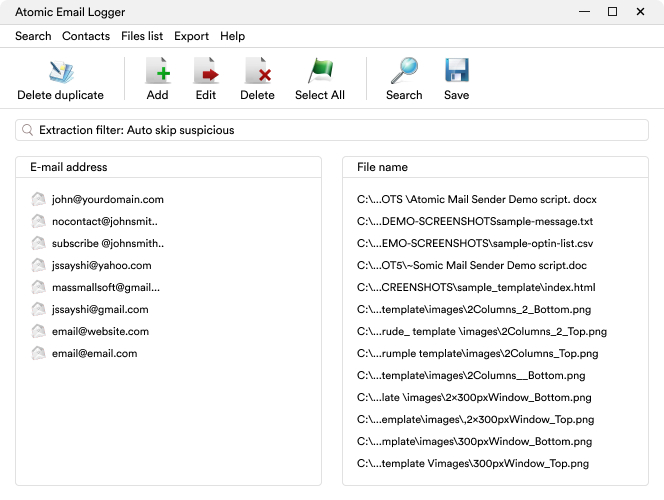Screen dimensions: 664x500
Task: Start search with magnifier toolbar icon
Action: [404, 72]
